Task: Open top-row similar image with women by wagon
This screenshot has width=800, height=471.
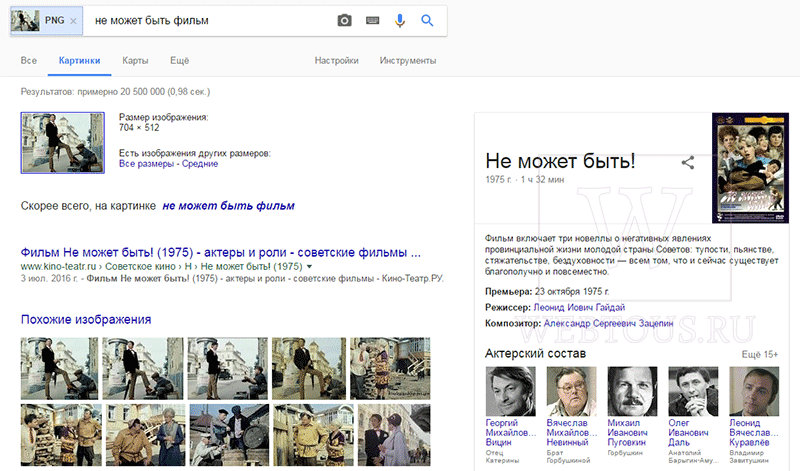Action: click(390, 368)
